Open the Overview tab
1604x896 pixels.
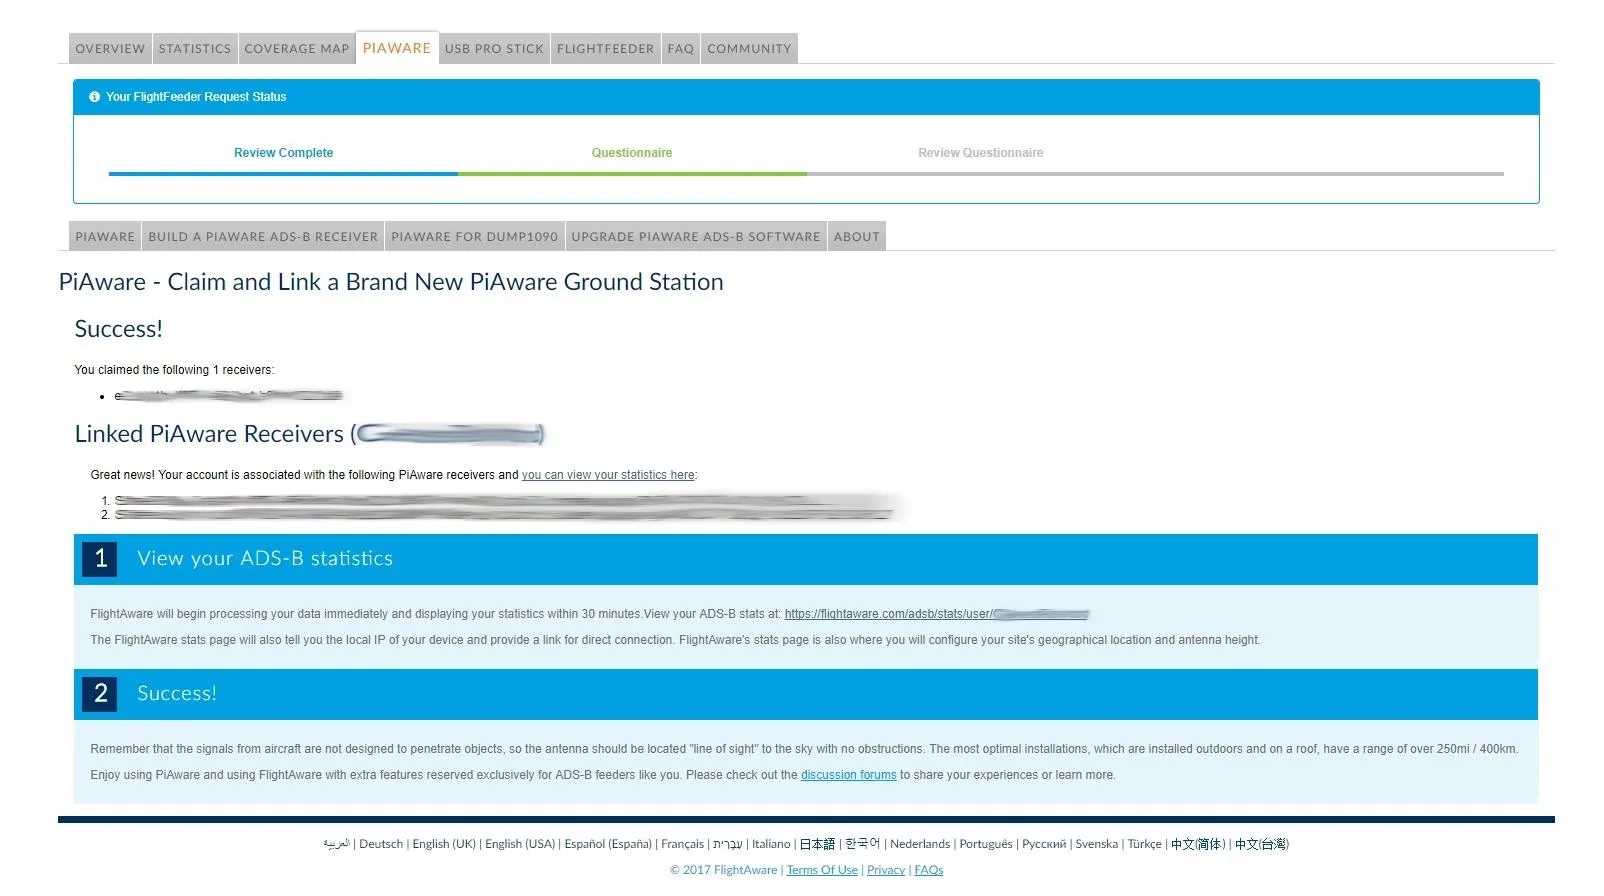click(x=110, y=49)
